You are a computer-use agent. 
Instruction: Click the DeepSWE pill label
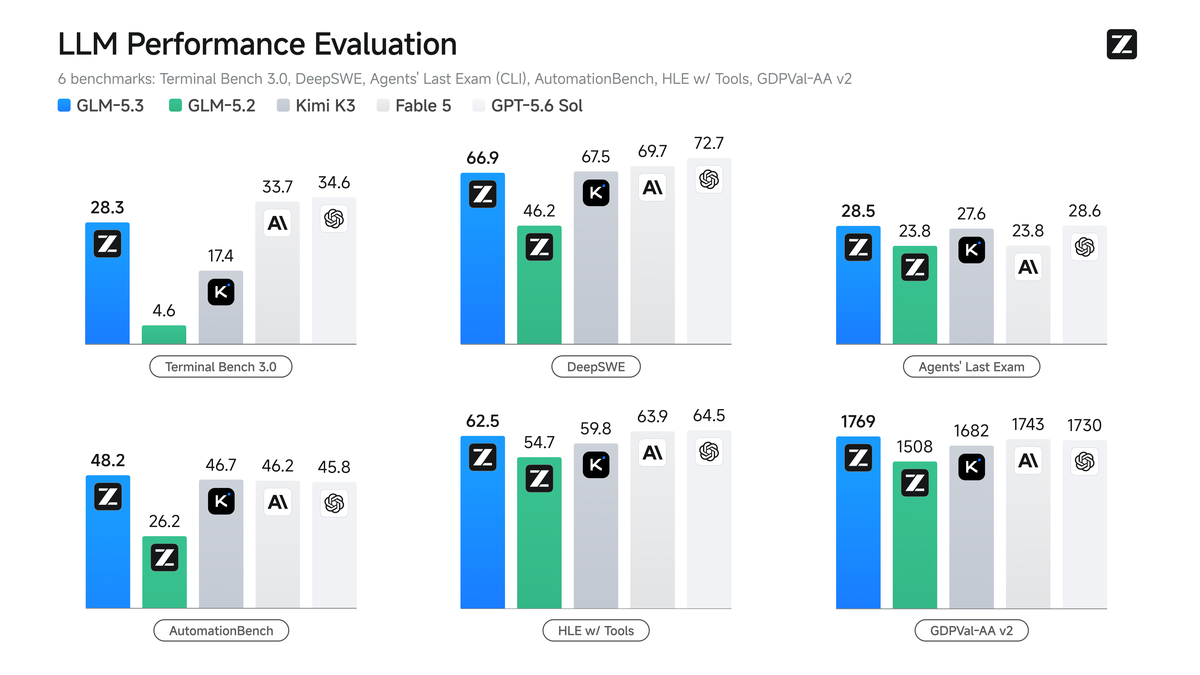pos(596,367)
